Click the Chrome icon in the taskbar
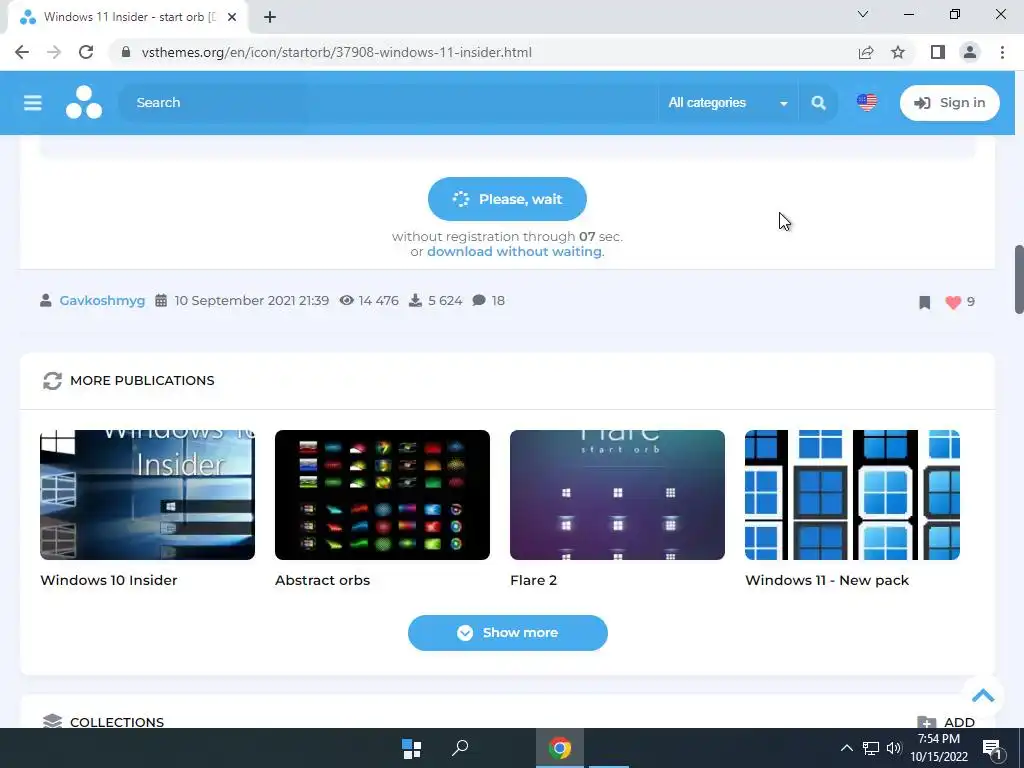This screenshot has width=1024, height=768. 560,748
